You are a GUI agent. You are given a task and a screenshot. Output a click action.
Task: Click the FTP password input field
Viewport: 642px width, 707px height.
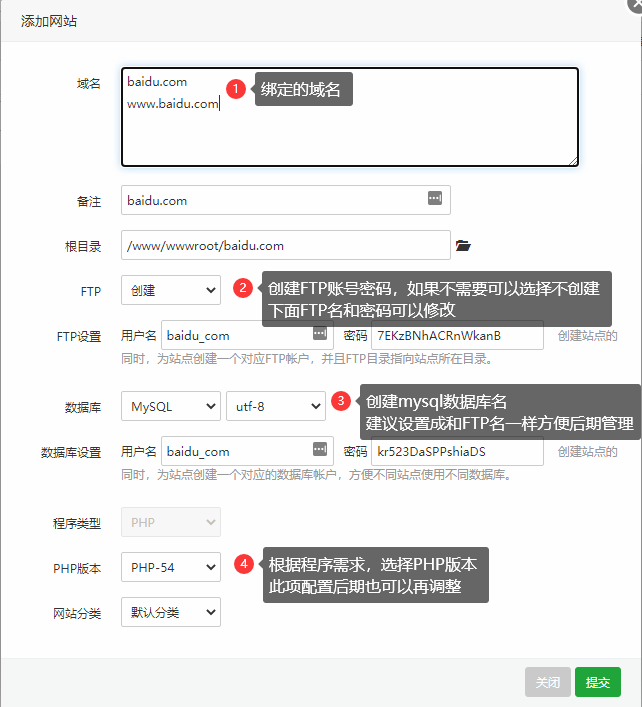point(457,335)
